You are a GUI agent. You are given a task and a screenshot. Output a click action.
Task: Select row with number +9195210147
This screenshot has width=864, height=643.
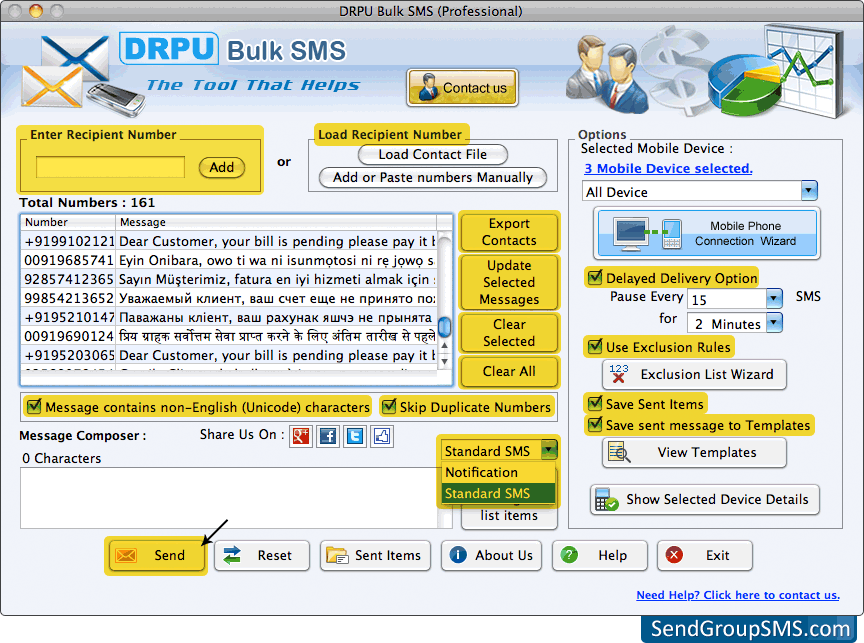pos(229,317)
